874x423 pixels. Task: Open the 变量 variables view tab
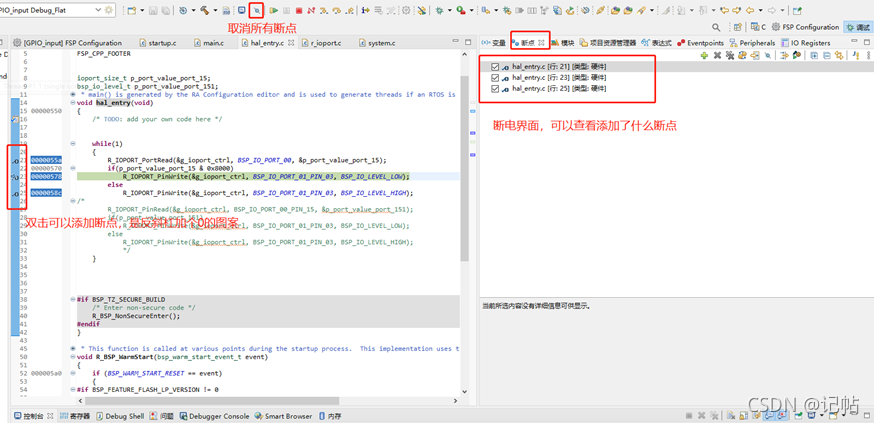click(493, 43)
